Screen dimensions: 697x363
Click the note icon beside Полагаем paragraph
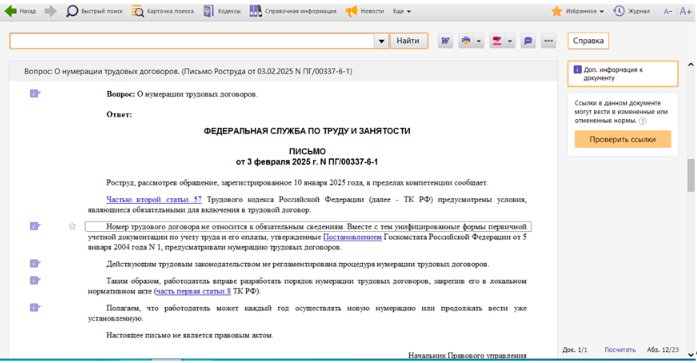35,307
